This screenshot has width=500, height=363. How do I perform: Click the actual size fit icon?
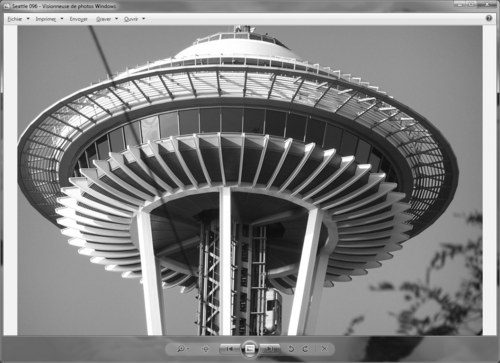click(206, 349)
